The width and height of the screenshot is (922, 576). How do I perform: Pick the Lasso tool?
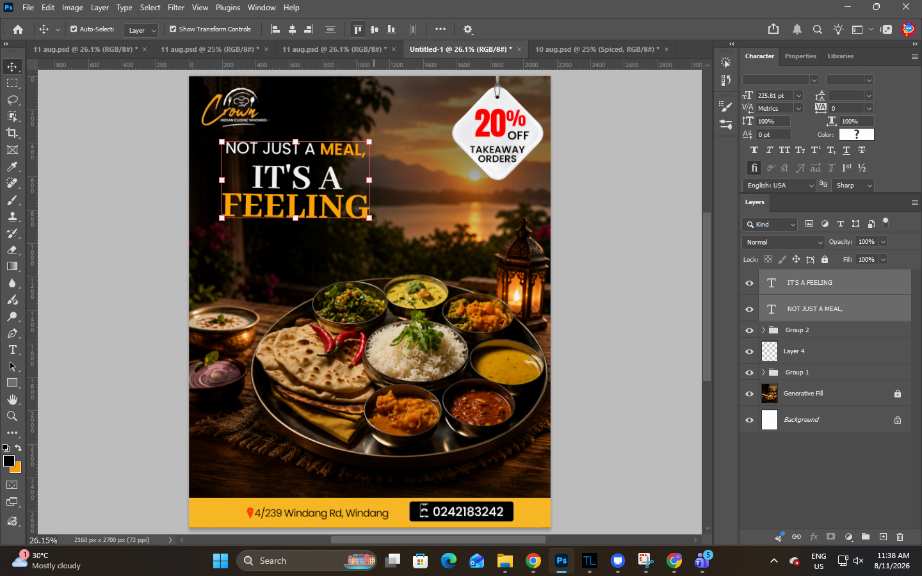pyautogui.click(x=12, y=100)
